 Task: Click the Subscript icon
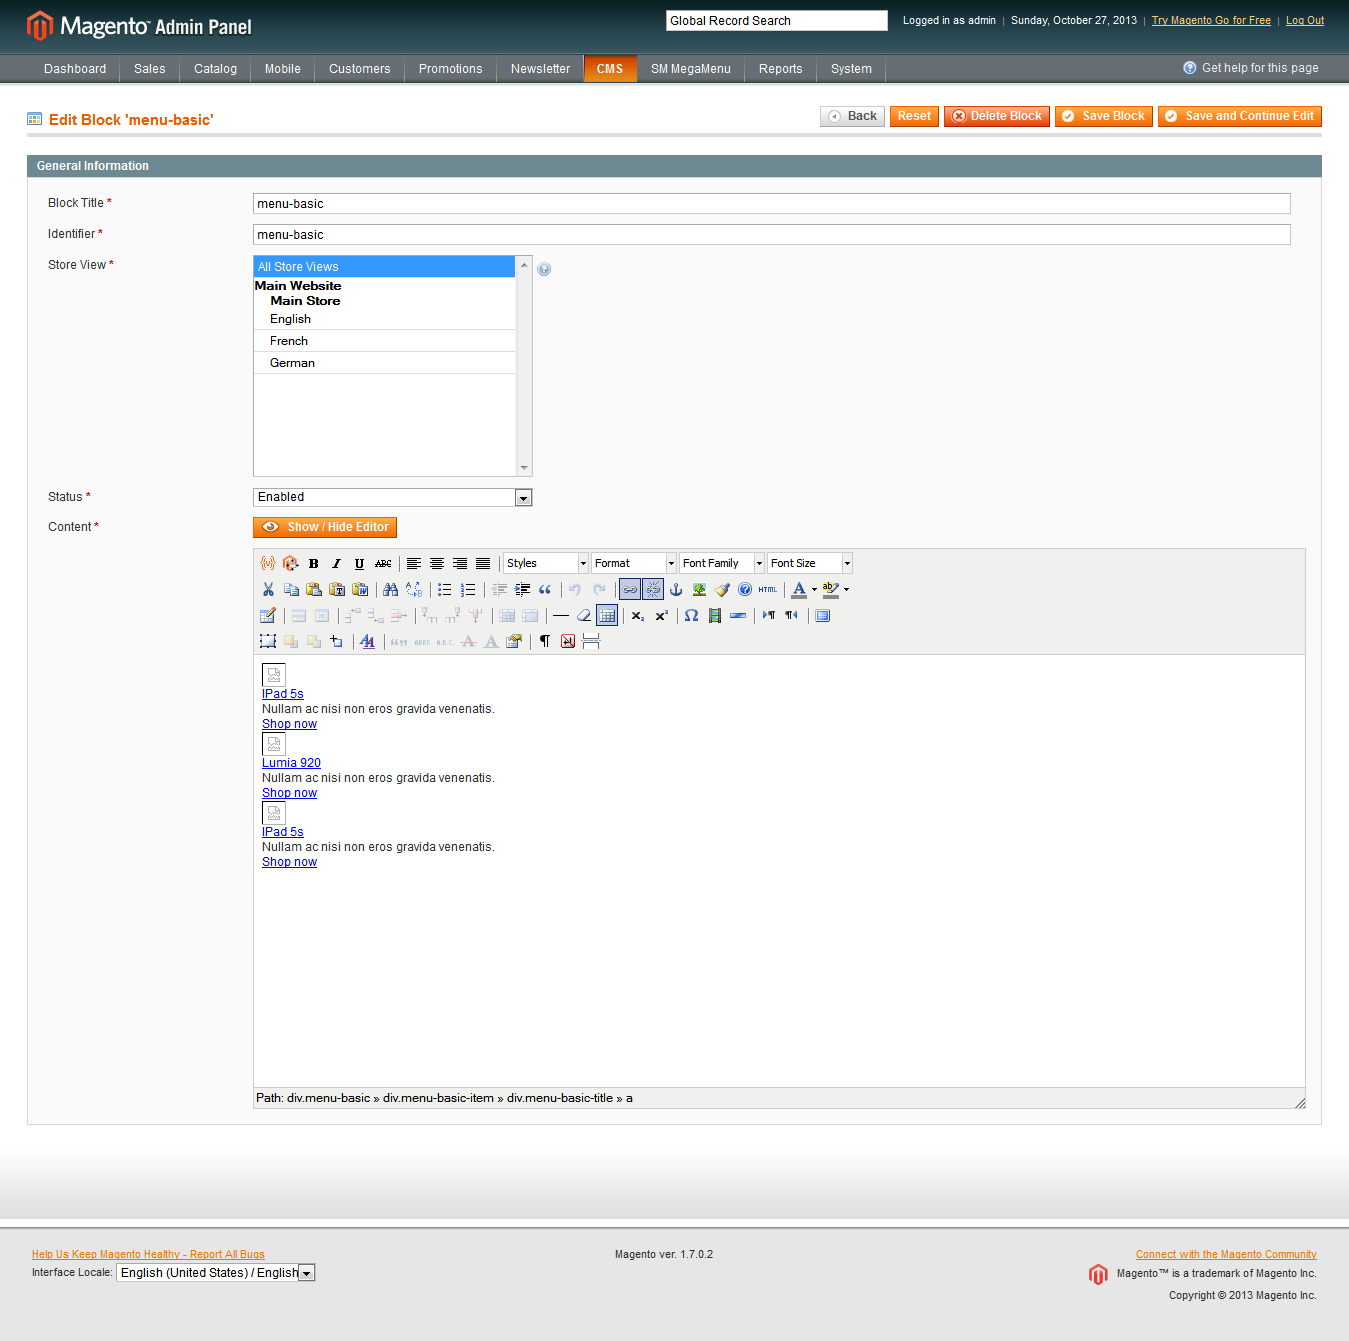click(x=638, y=616)
